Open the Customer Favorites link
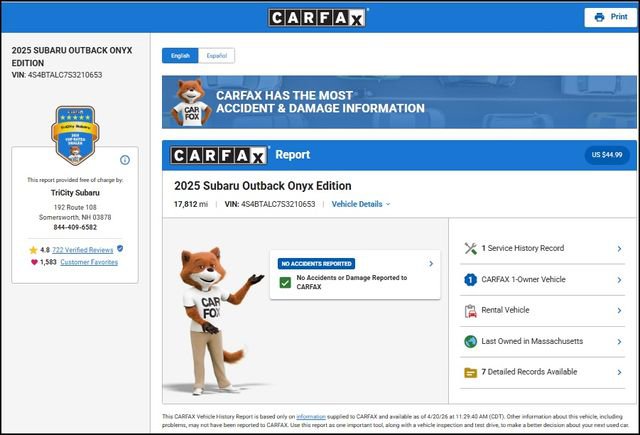This screenshot has height=435, width=640. [x=89, y=262]
